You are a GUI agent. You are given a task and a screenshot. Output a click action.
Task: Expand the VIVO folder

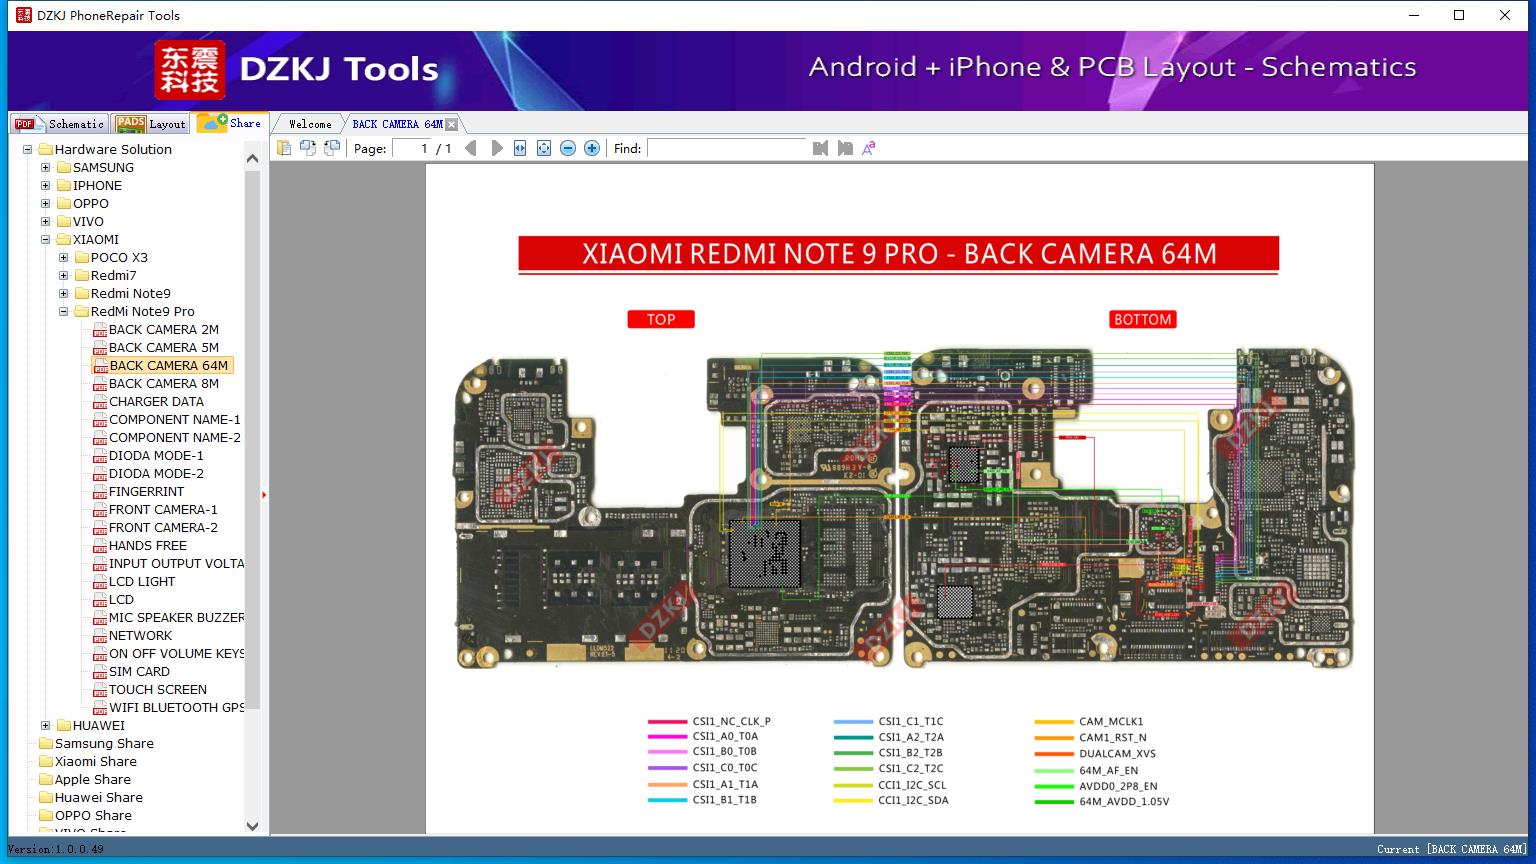click(46, 221)
